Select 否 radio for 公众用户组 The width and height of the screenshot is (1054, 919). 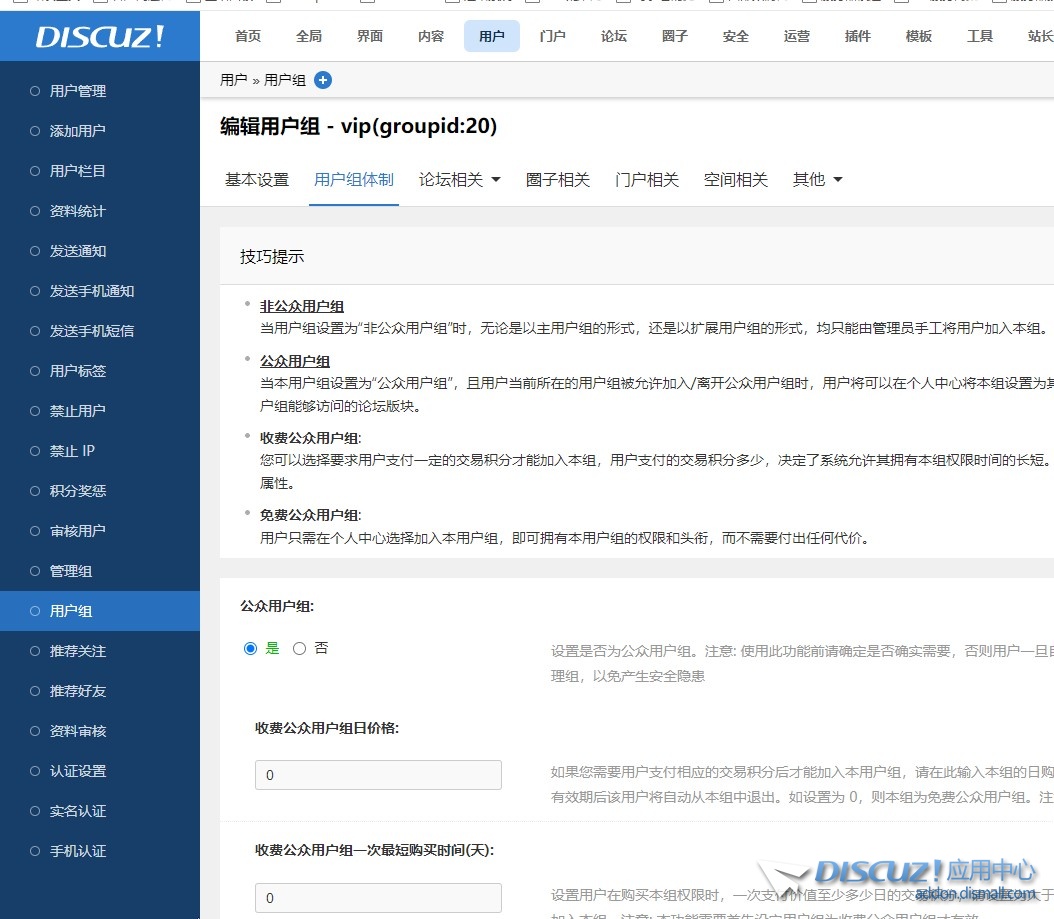(x=299, y=649)
